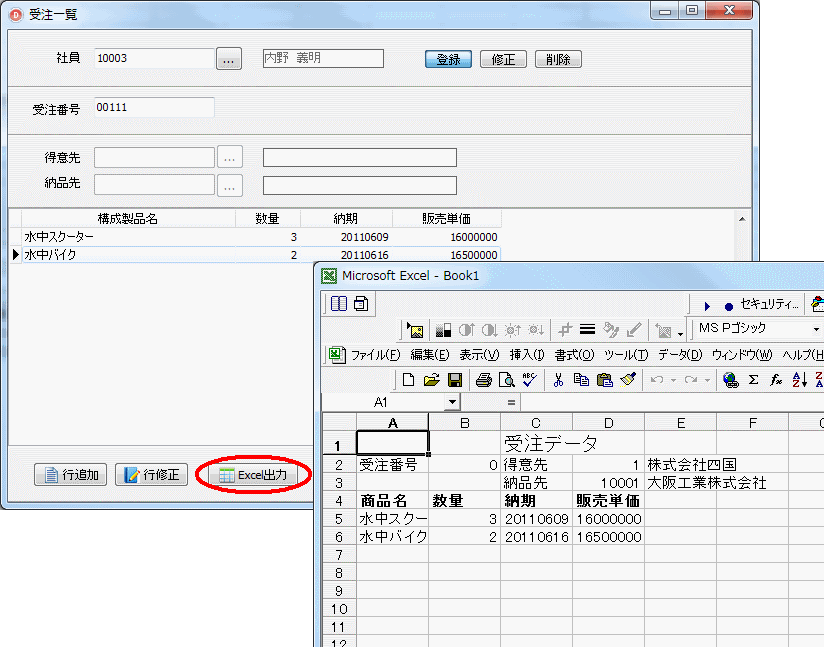Click the lookup button next to 社員 field

coord(229,59)
